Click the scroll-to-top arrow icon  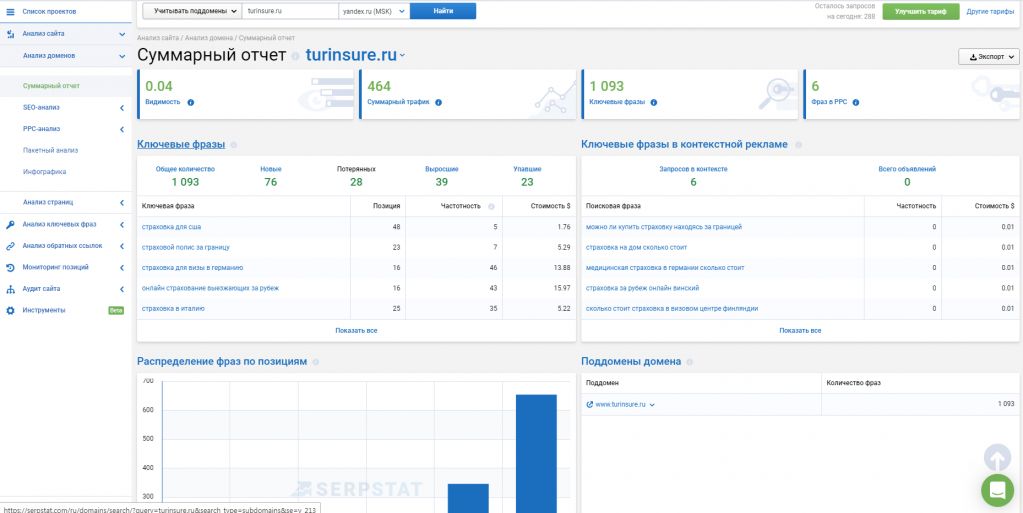coord(997,458)
